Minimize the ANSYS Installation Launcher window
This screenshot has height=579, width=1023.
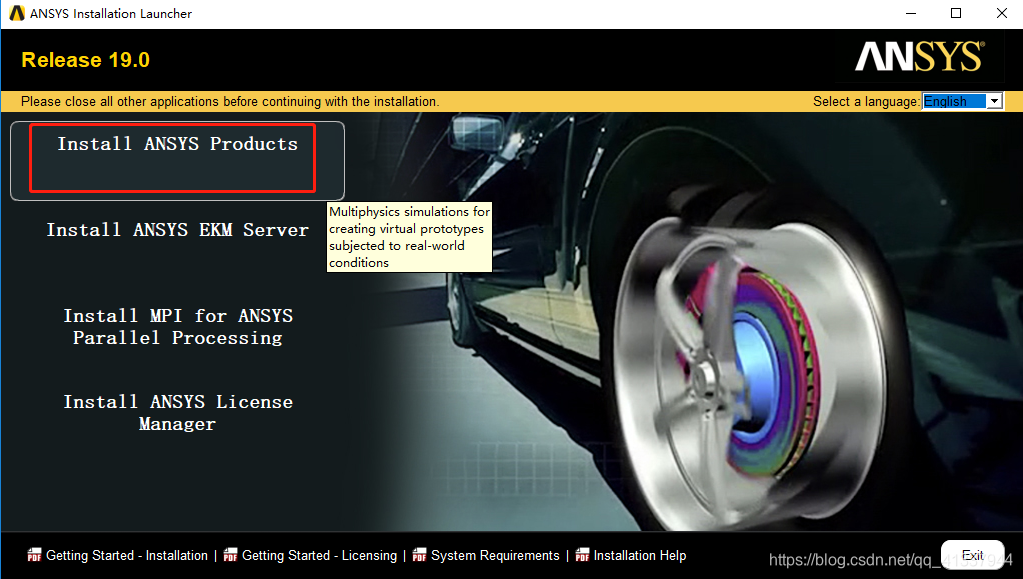pyautogui.click(x=911, y=13)
